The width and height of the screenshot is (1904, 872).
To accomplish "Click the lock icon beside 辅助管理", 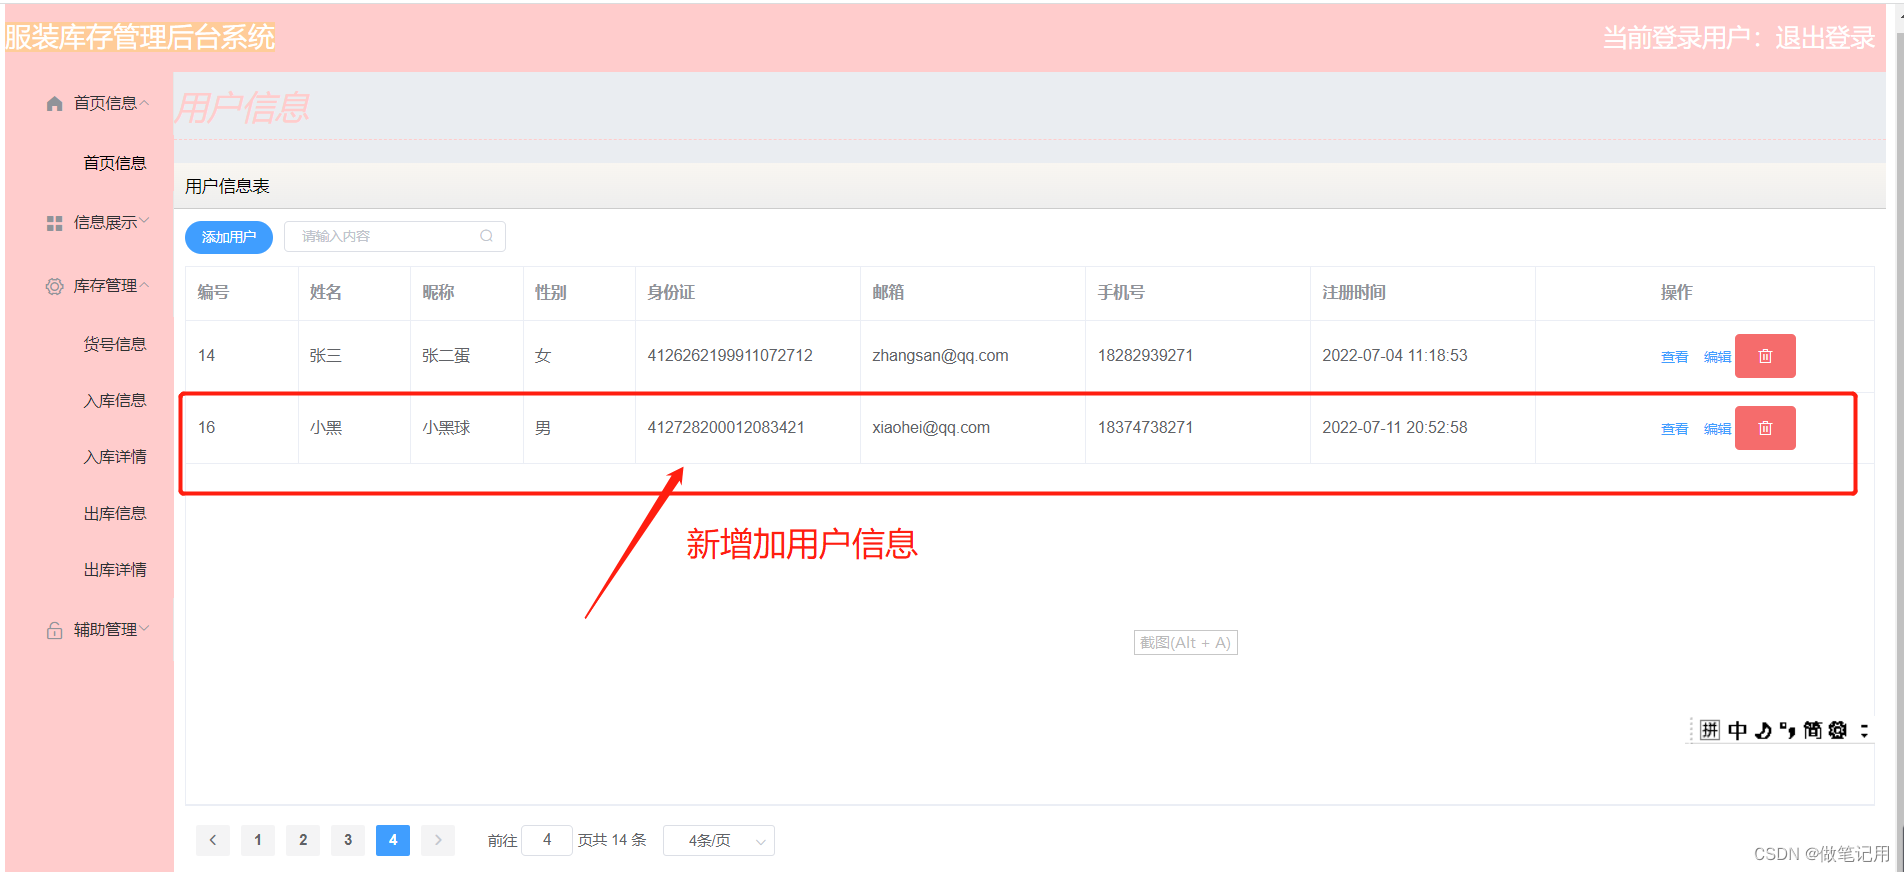I will (55, 630).
